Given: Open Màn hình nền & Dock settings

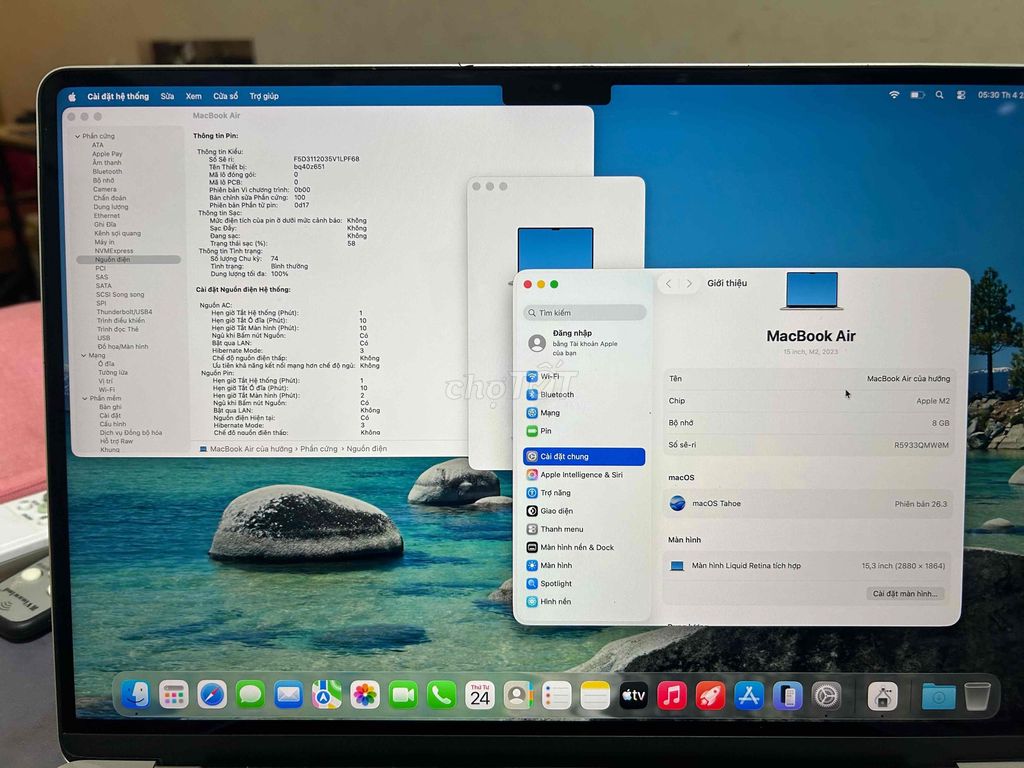Looking at the screenshot, I should click(x=584, y=547).
